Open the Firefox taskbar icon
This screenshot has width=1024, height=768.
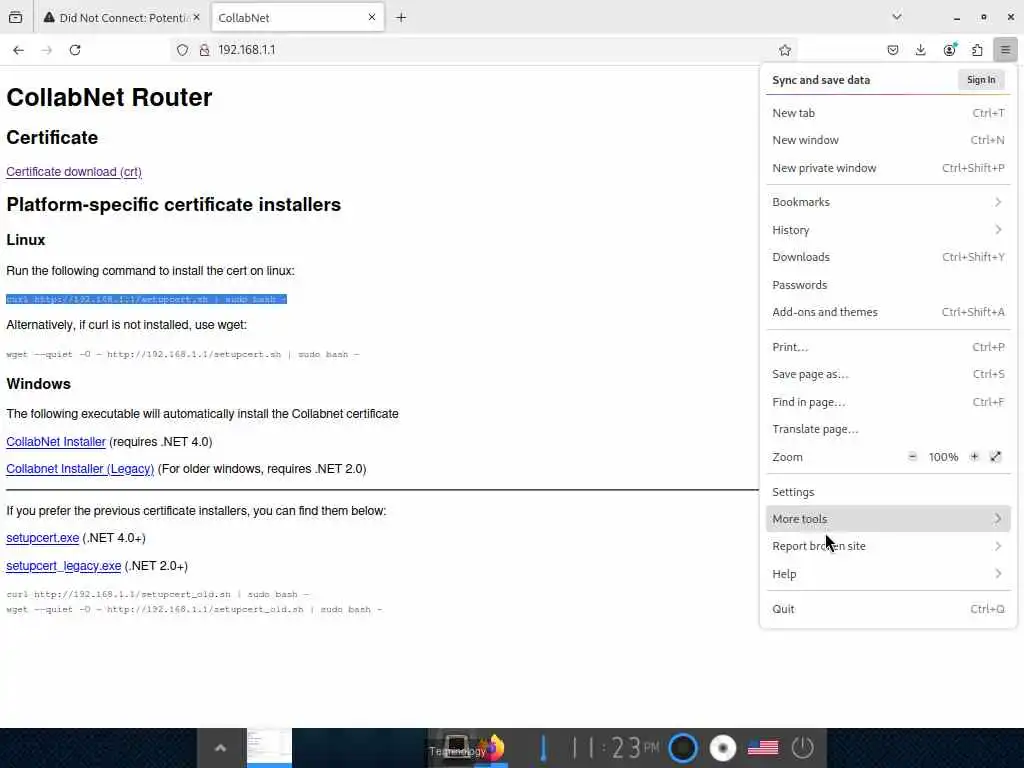coord(493,748)
